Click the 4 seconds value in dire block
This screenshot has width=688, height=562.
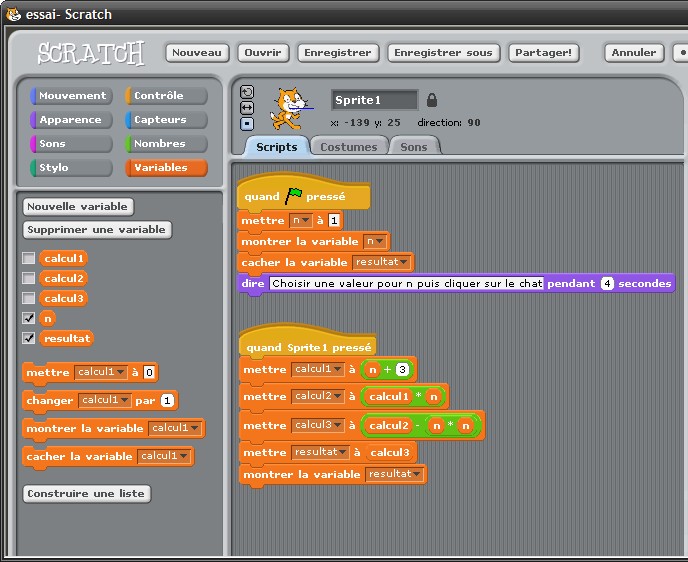pyautogui.click(x=607, y=283)
